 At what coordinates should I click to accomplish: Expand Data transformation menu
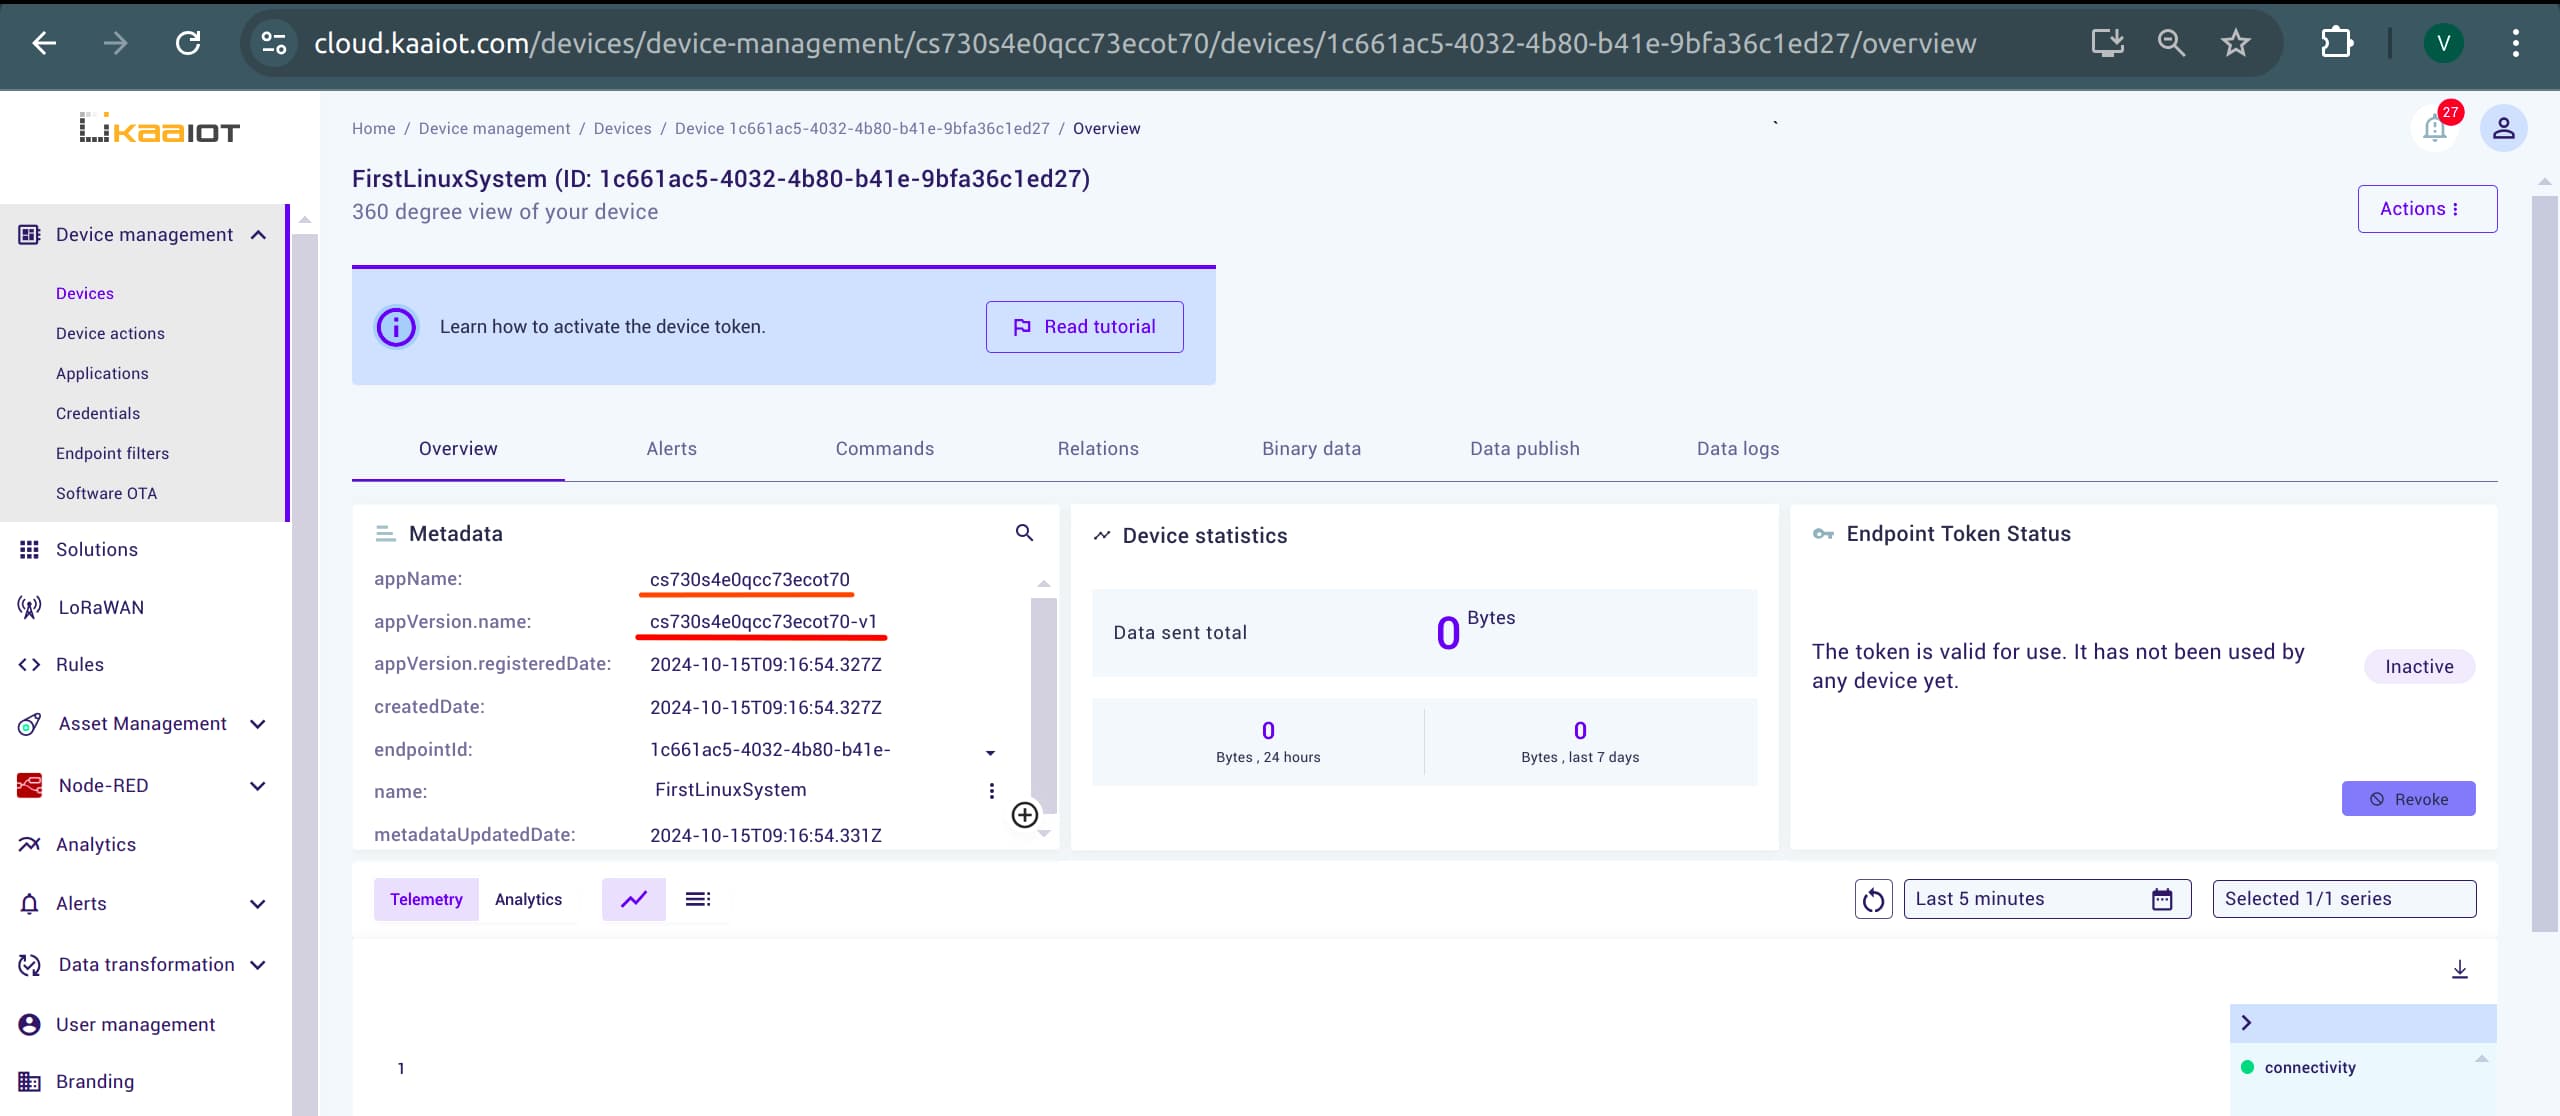(257, 965)
